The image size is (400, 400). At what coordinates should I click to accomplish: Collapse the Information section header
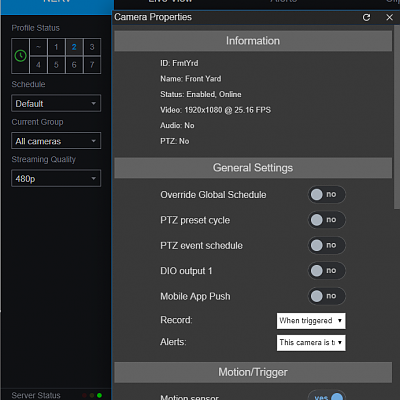253,41
